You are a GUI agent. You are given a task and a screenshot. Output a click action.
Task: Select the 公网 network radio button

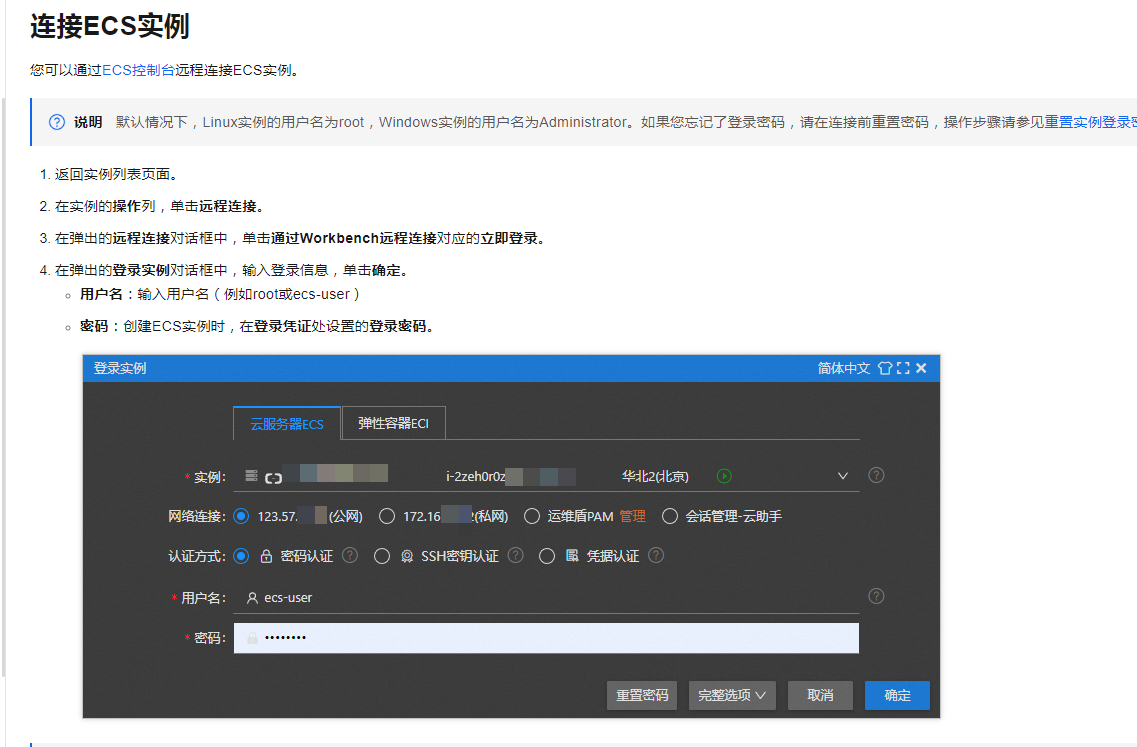tap(241, 516)
